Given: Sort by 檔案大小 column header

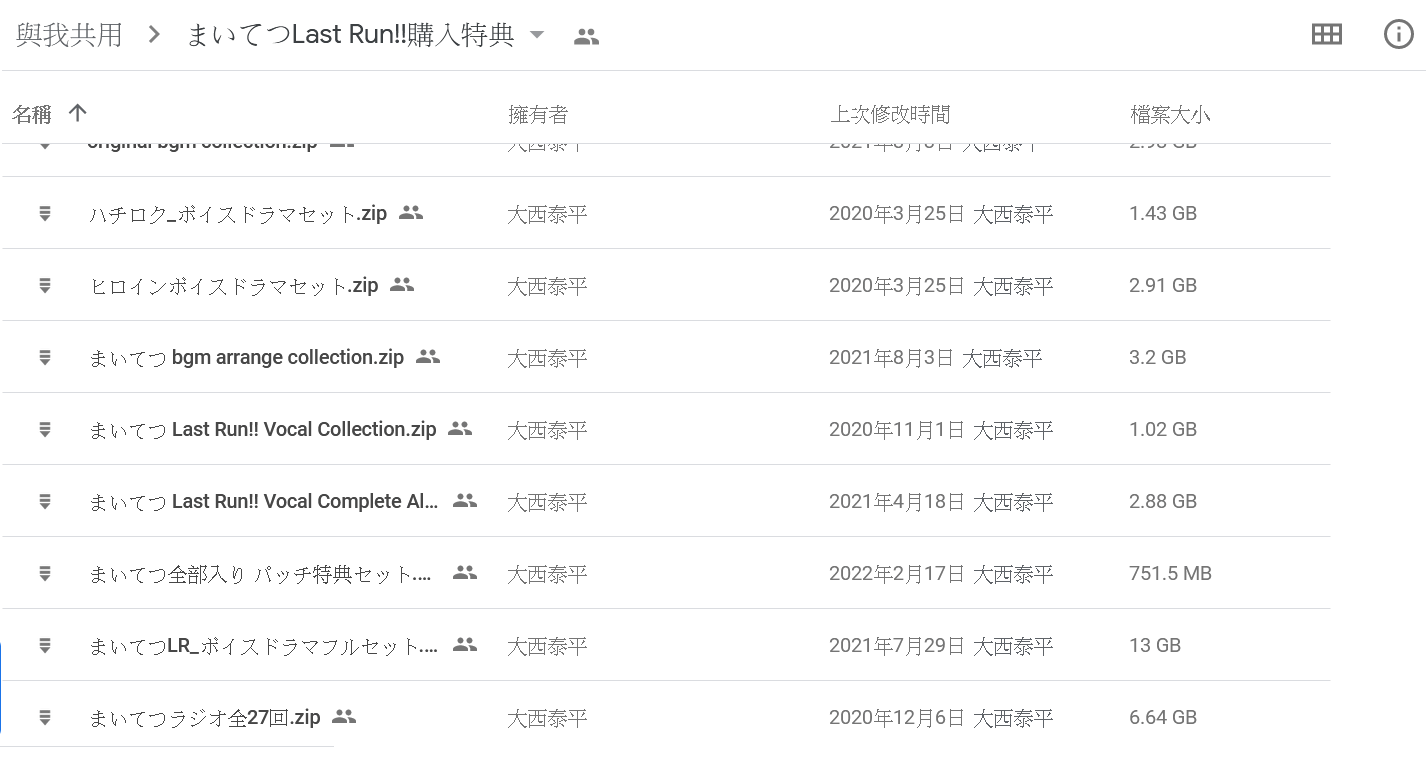Looking at the screenshot, I should [1169, 115].
